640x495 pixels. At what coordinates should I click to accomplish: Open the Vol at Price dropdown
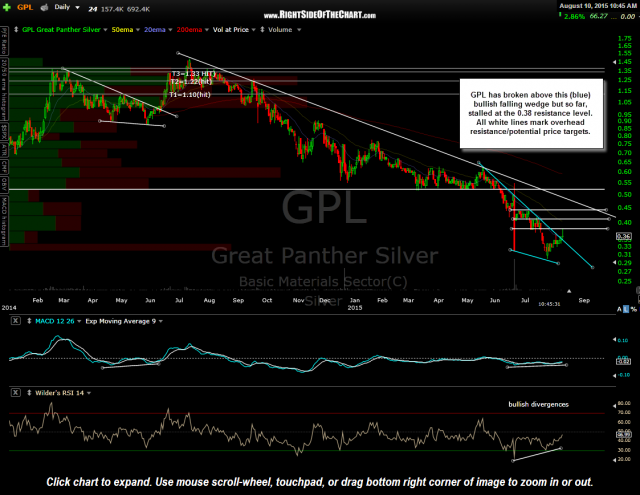253,30
